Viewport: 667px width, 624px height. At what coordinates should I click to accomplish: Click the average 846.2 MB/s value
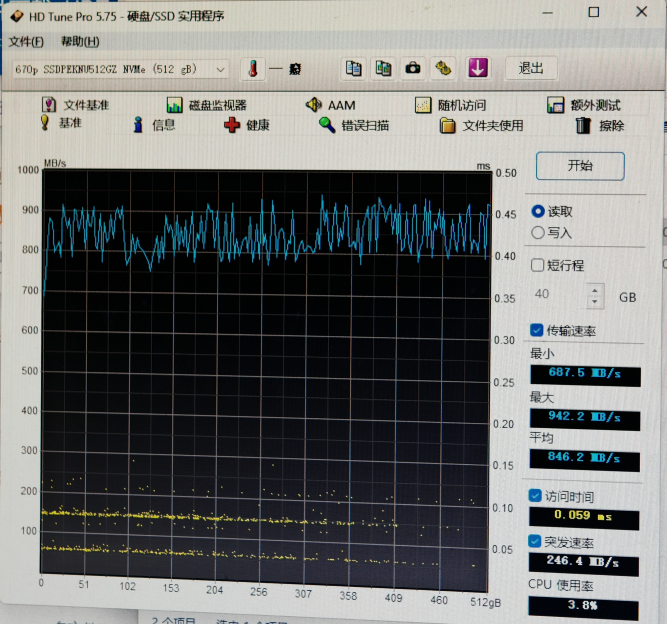click(x=584, y=459)
